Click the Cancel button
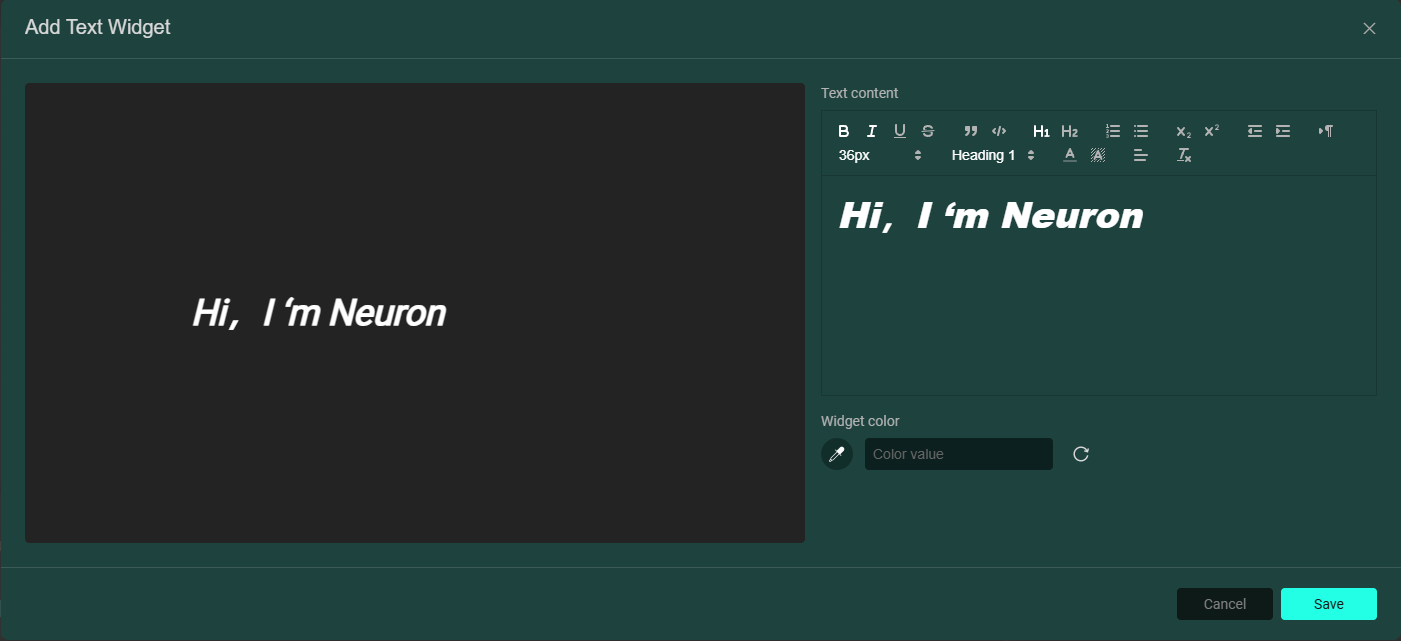The image size is (1401, 641). (x=1224, y=604)
